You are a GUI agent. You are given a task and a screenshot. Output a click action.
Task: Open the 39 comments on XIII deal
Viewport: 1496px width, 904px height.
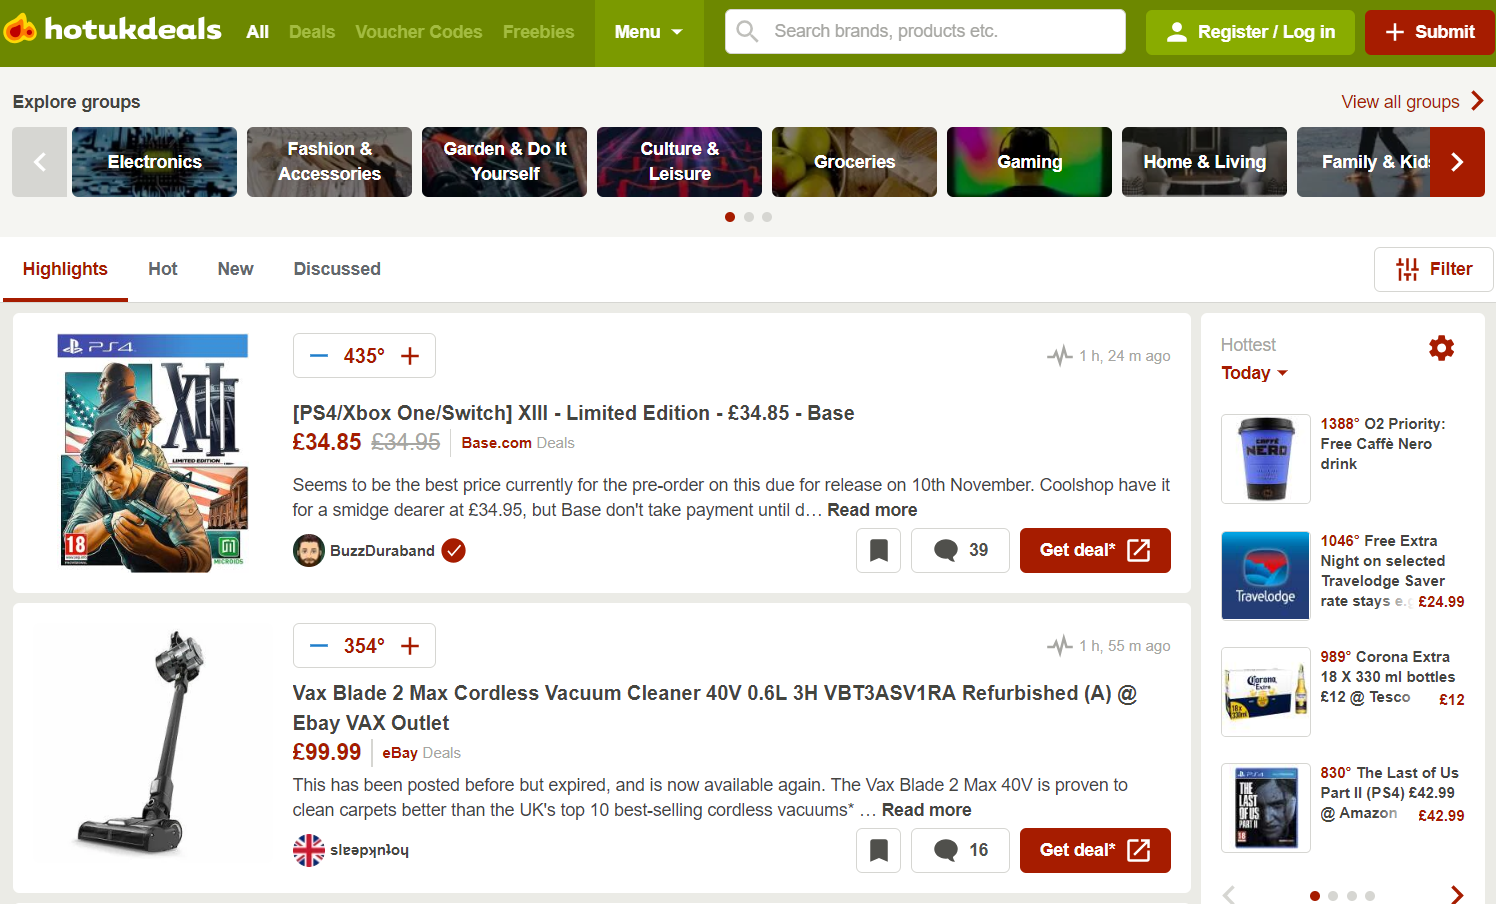960,550
